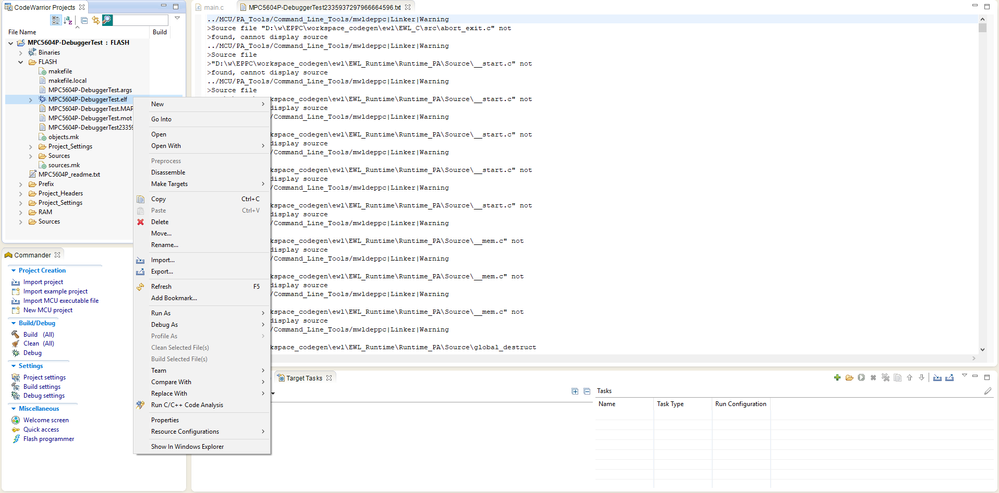The height and width of the screenshot is (493, 999).
Task: Expand the Prefix folder
Action: click(x=20, y=184)
